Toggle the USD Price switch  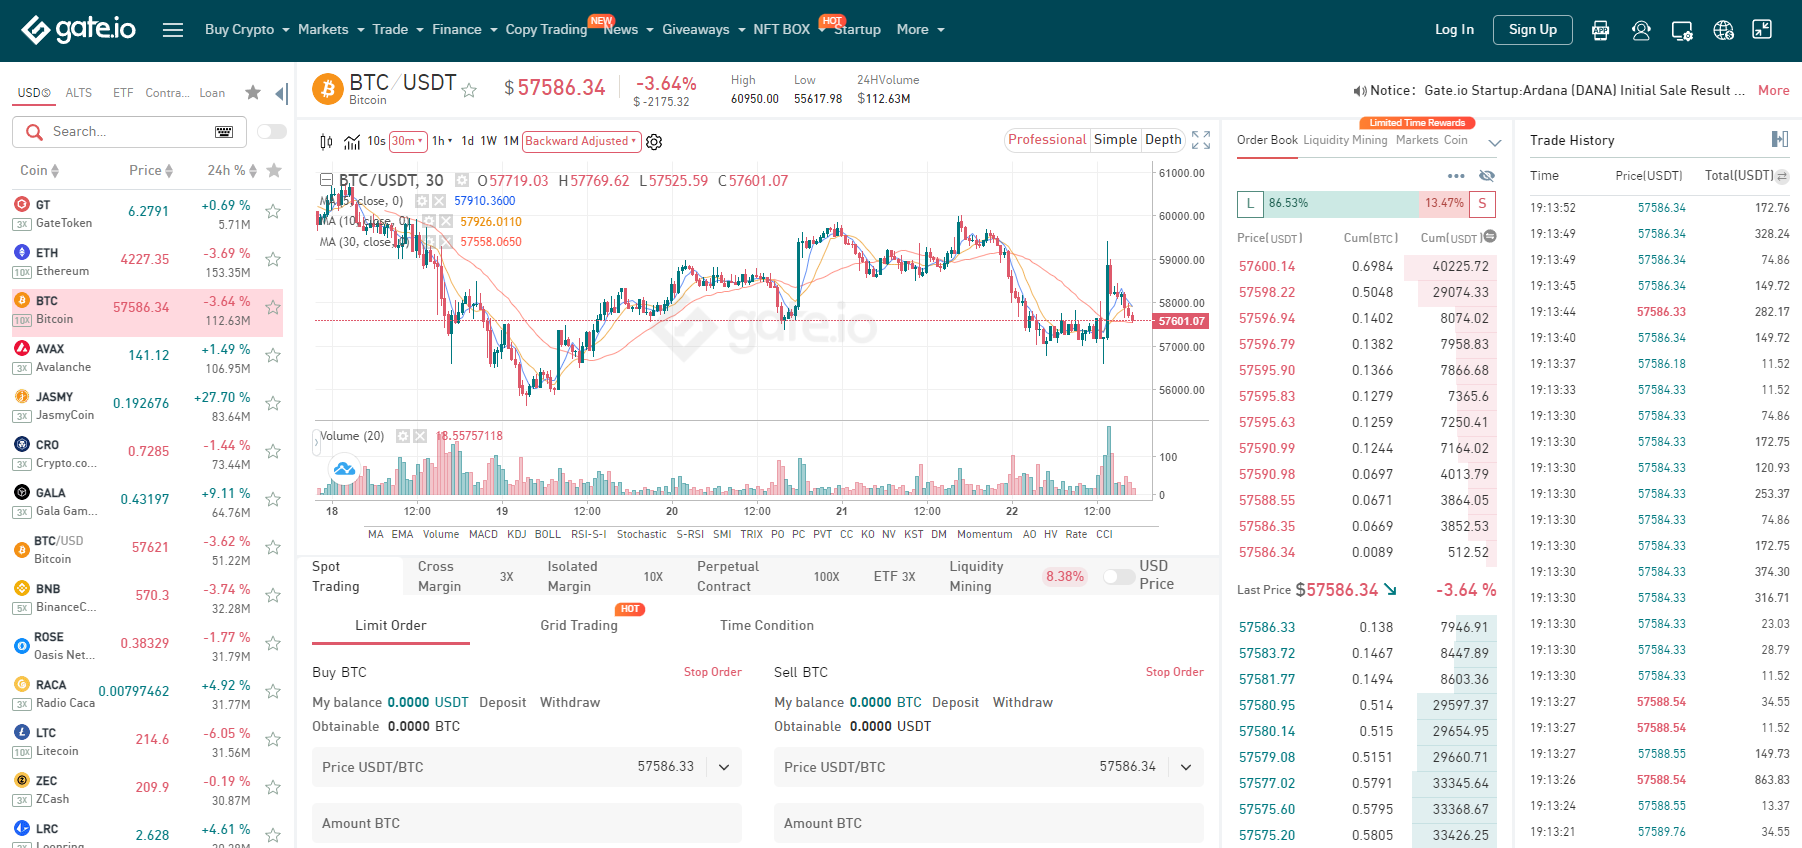tap(1118, 577)
